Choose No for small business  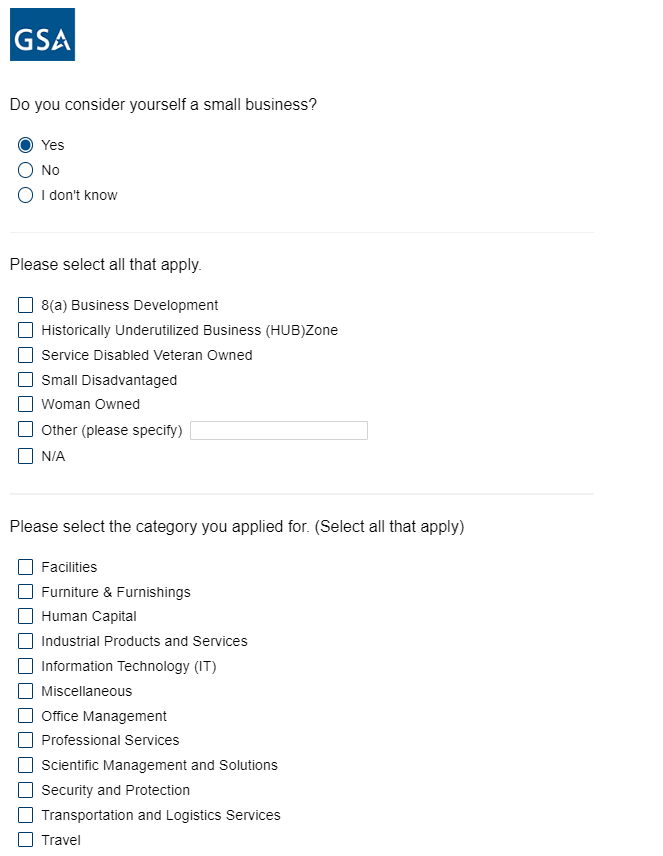pyautogui.click(x=26, y=170)
